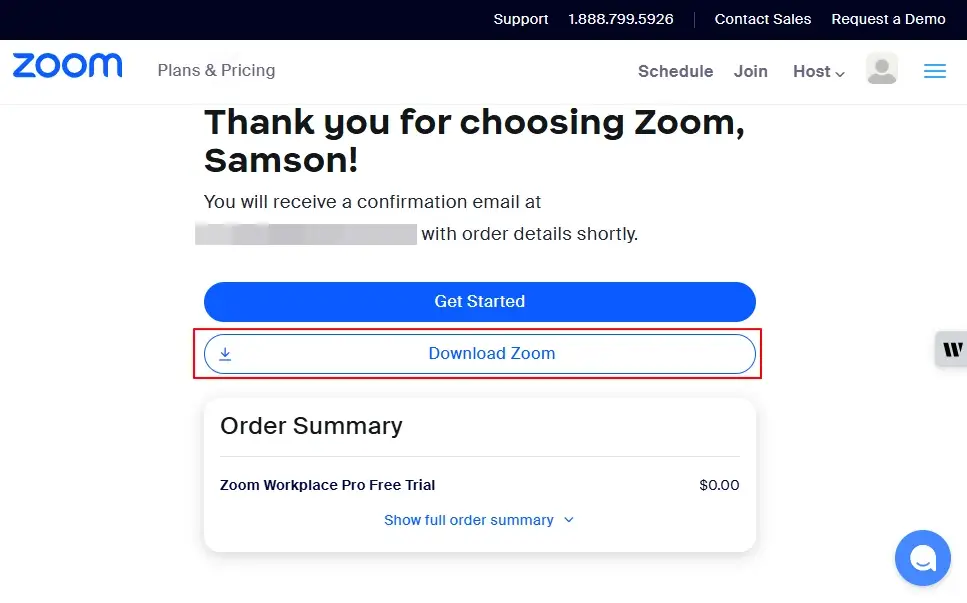
Task: Click the $0.00 order price
Action: [719, 485]
